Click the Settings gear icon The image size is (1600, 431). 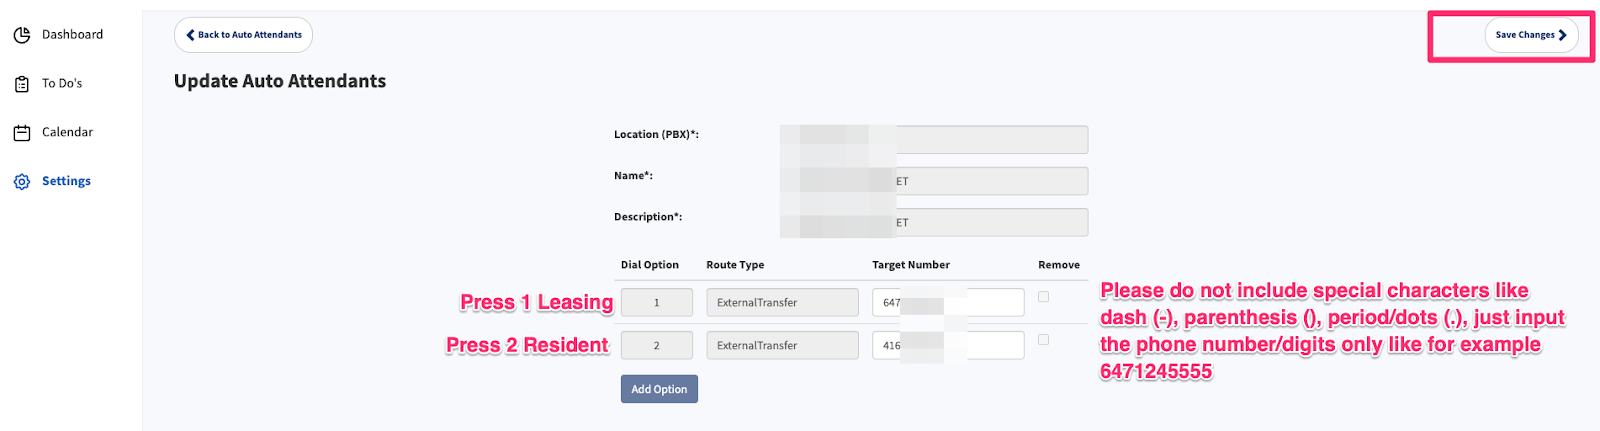click(22, 182)
